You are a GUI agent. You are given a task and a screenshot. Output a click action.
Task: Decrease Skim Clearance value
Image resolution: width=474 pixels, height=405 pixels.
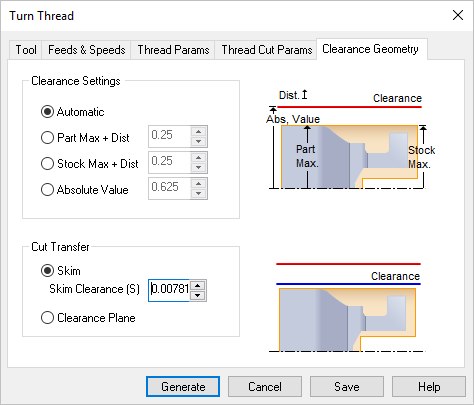[x=198, y=295]
